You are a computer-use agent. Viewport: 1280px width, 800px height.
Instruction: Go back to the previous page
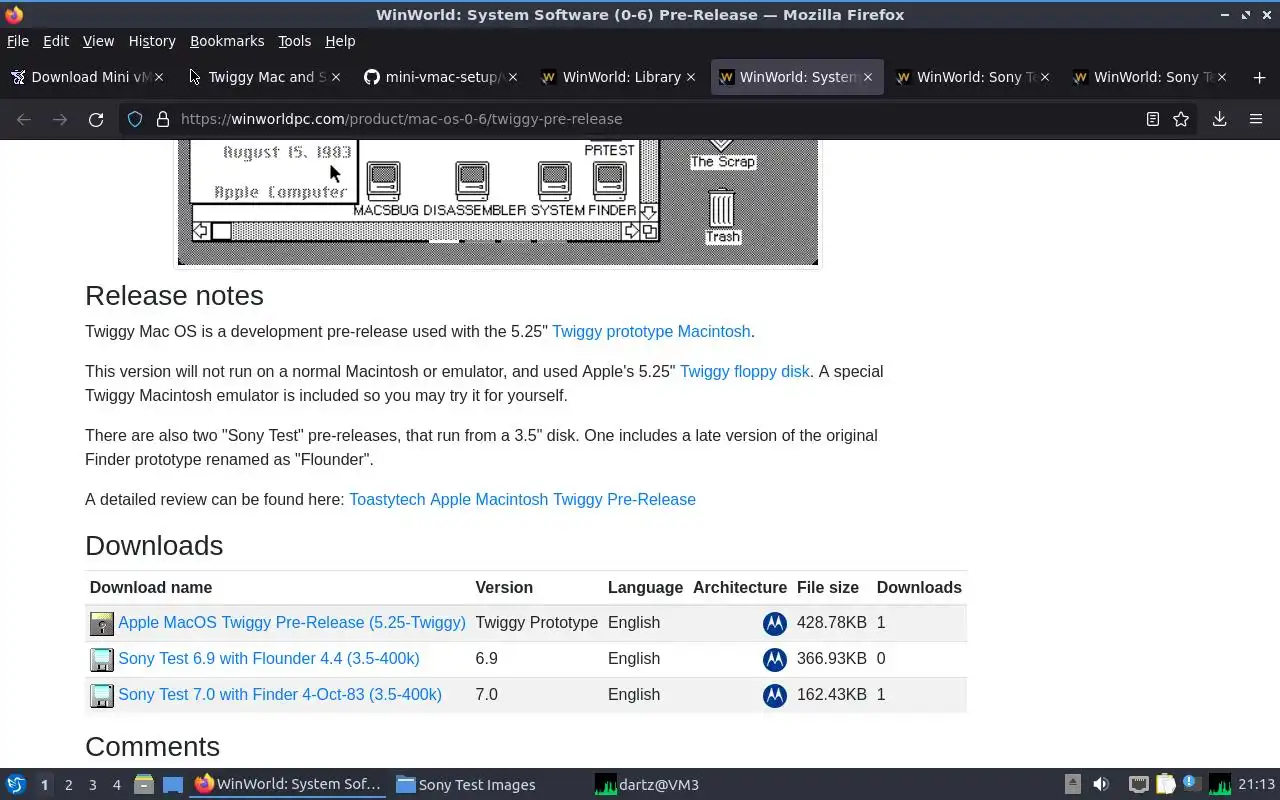(x=24, y=119)
